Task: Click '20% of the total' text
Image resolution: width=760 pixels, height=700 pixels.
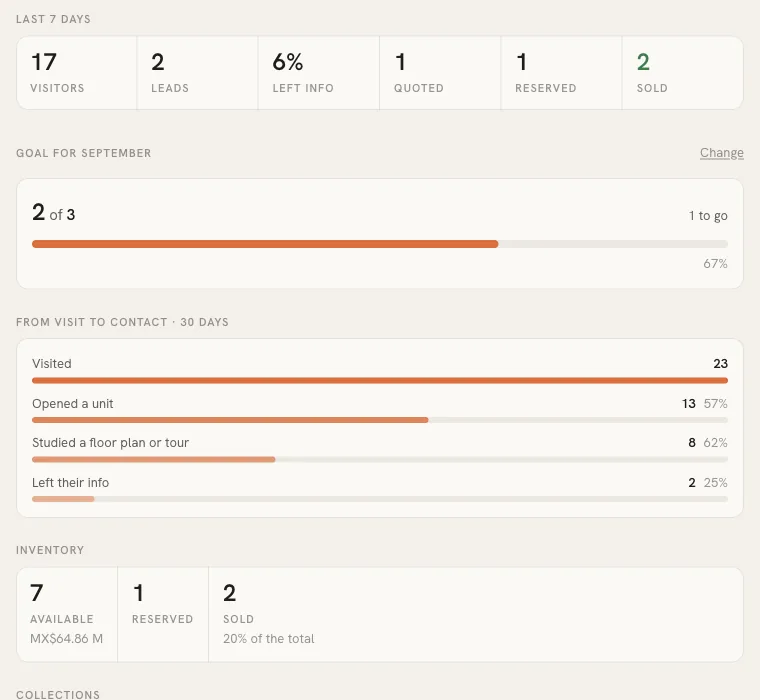Action: tap(269, 638)
